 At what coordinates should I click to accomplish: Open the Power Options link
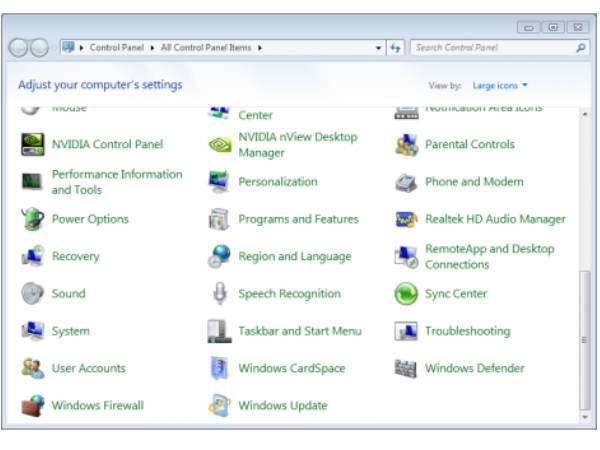(90, 219)
